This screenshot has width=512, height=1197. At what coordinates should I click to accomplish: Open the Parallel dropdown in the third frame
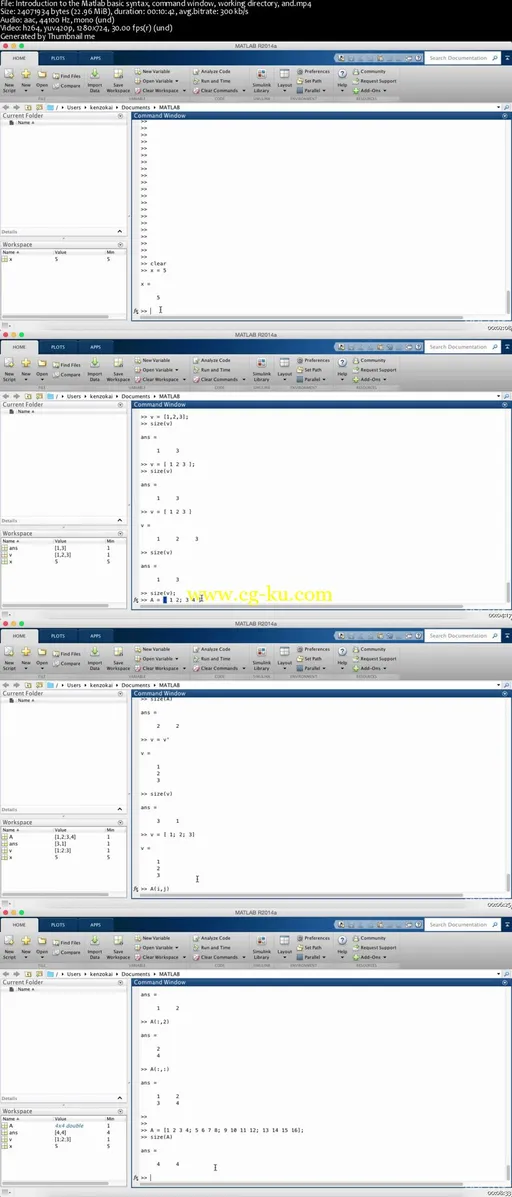pos(313,668)
